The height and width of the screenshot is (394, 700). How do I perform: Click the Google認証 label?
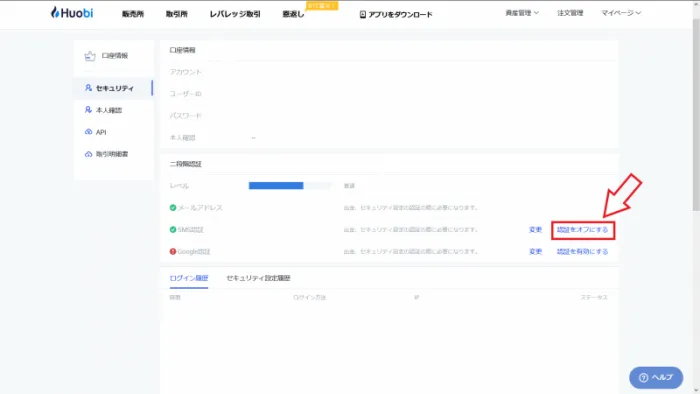click(x=194, y=251)
